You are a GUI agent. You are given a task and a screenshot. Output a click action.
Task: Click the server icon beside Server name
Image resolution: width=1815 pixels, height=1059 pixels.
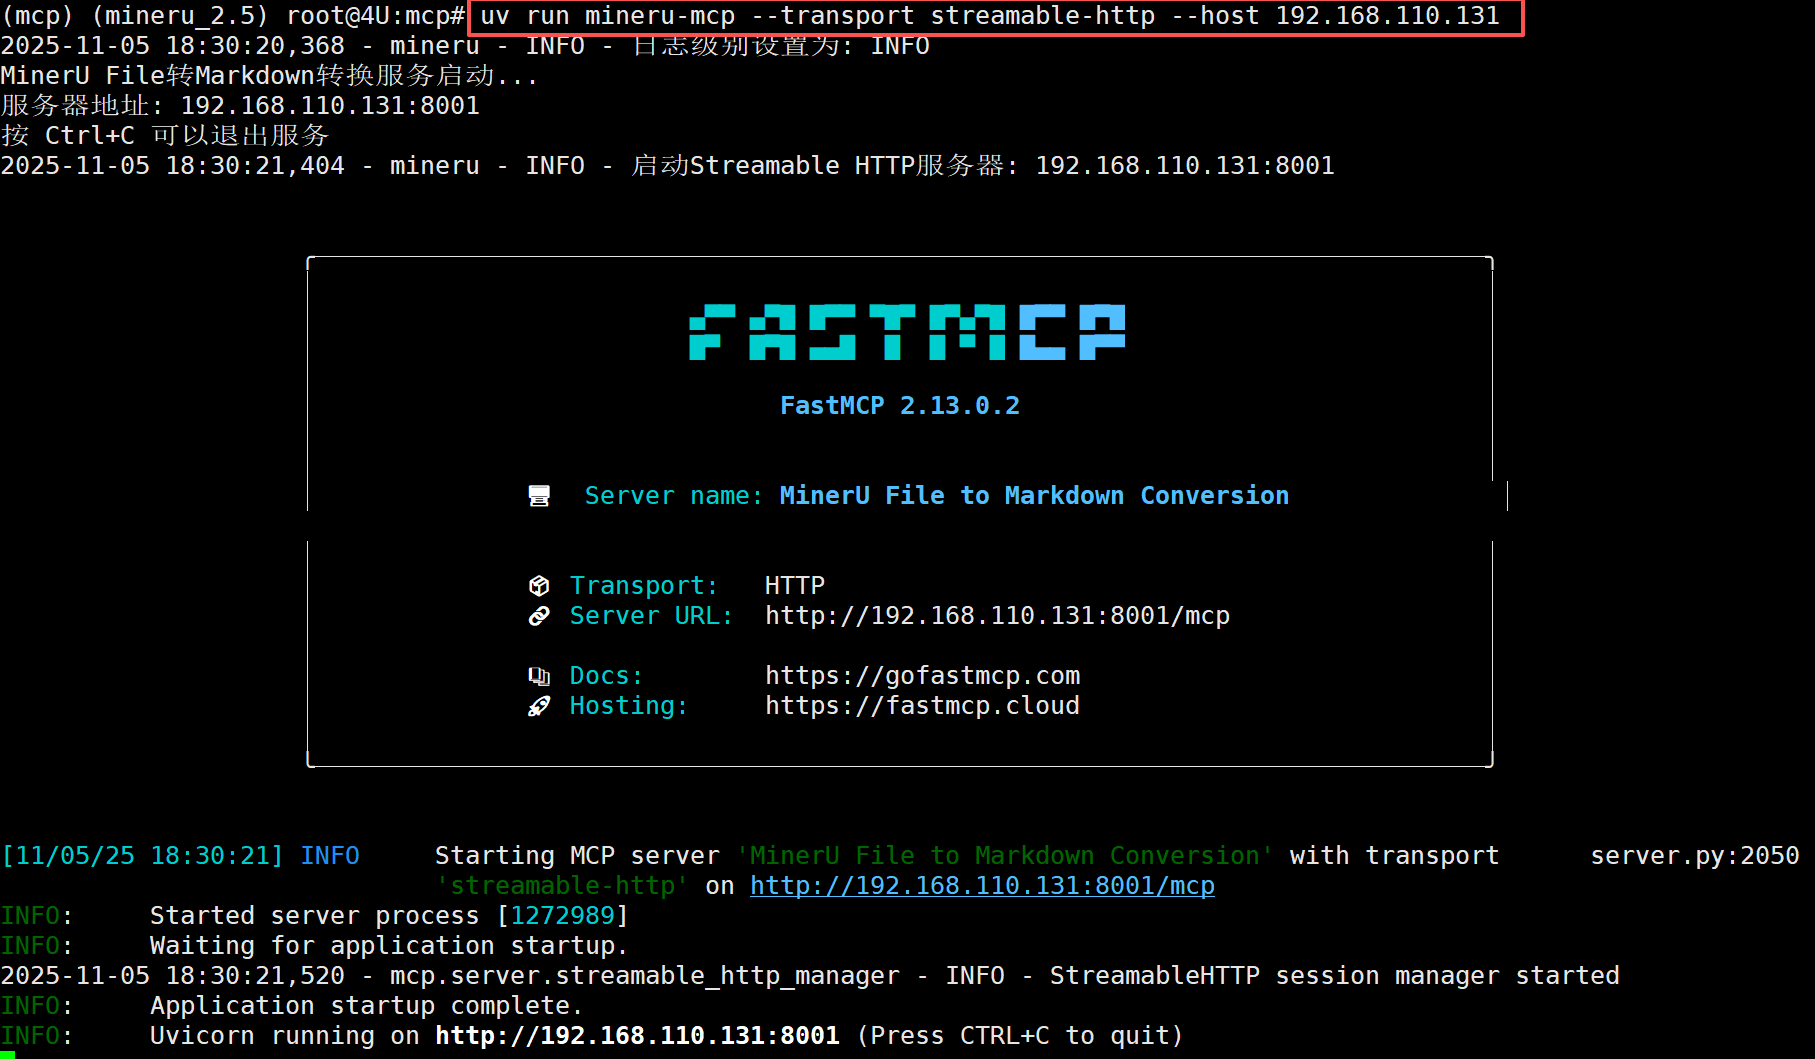pyautogui.click(x=539, y=496)
